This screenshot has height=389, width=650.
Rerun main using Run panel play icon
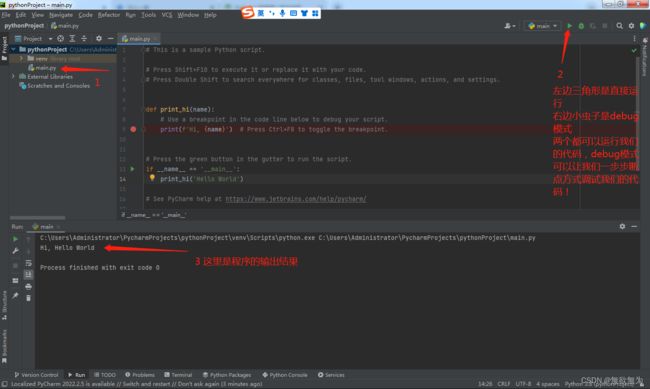tap(15, 239)
